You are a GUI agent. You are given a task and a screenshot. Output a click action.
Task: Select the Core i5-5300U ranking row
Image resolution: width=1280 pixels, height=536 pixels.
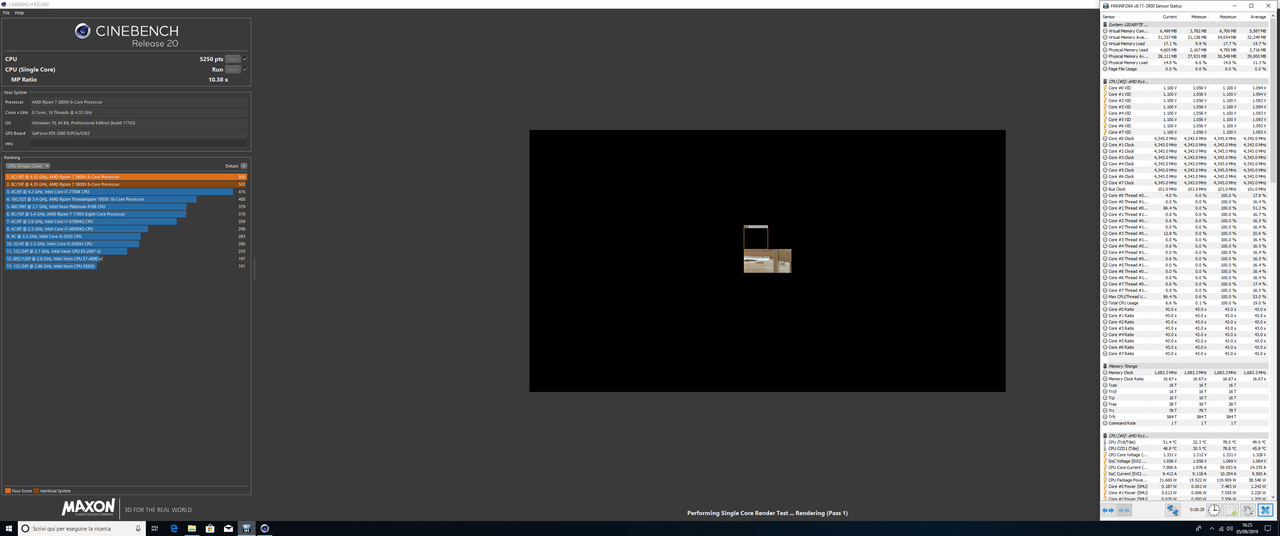126,244
